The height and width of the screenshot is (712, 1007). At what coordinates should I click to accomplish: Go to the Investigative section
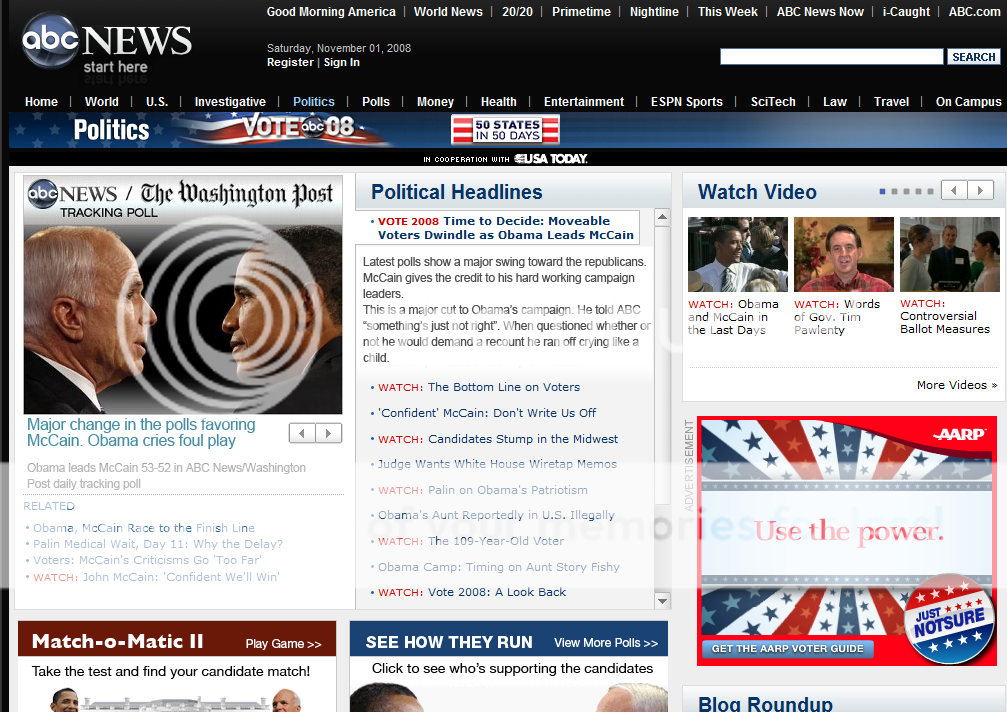tap(230, 101)
